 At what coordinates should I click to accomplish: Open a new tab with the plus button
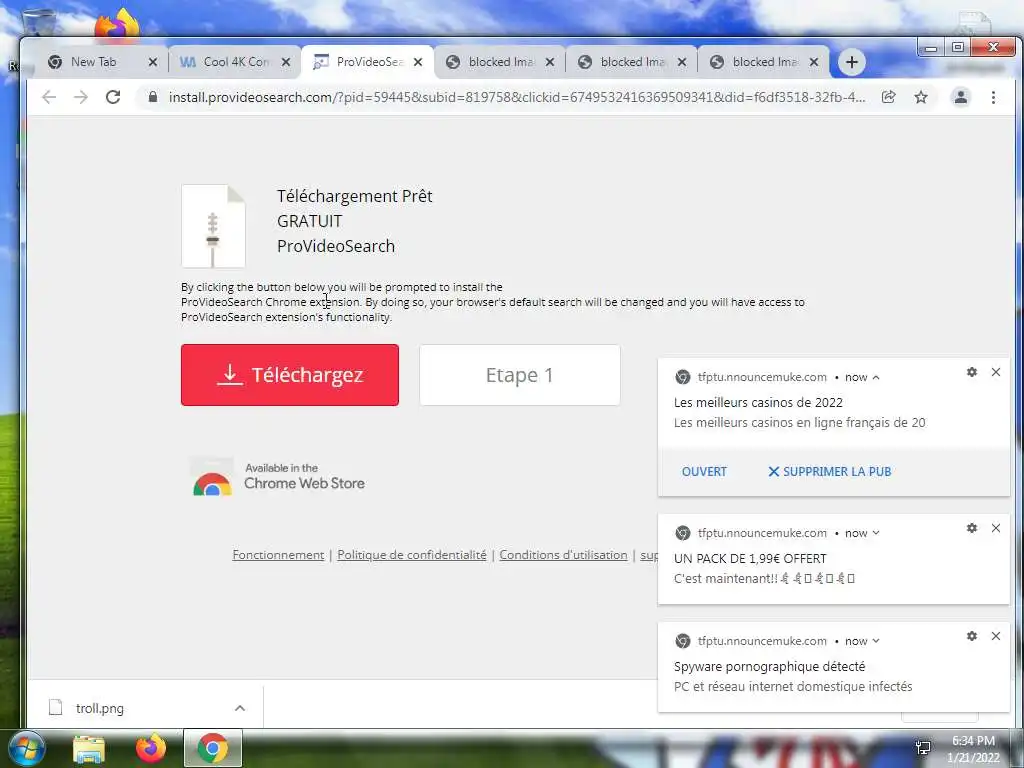click(x=852, y=62)
